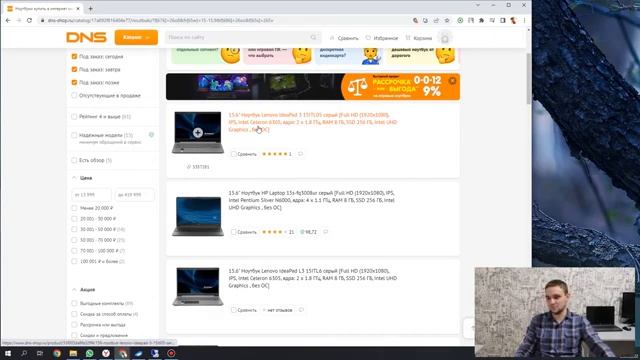Enable 'Рассрочка или выгода' checkbox

point(74,325)
